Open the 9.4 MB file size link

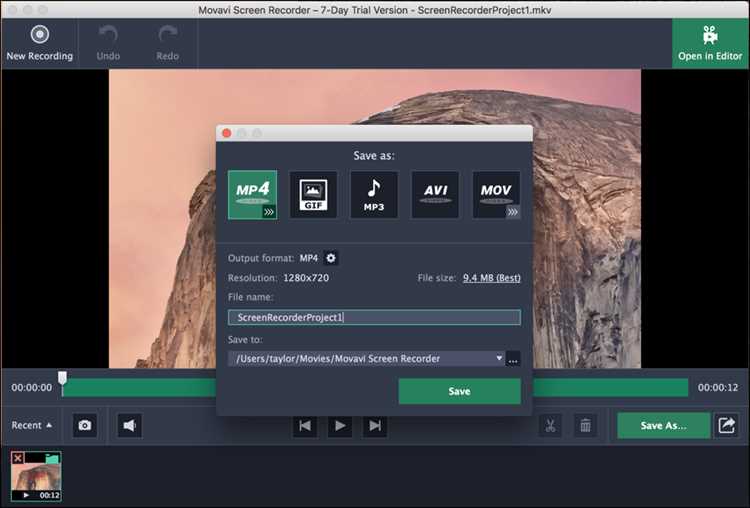point(492,278)
